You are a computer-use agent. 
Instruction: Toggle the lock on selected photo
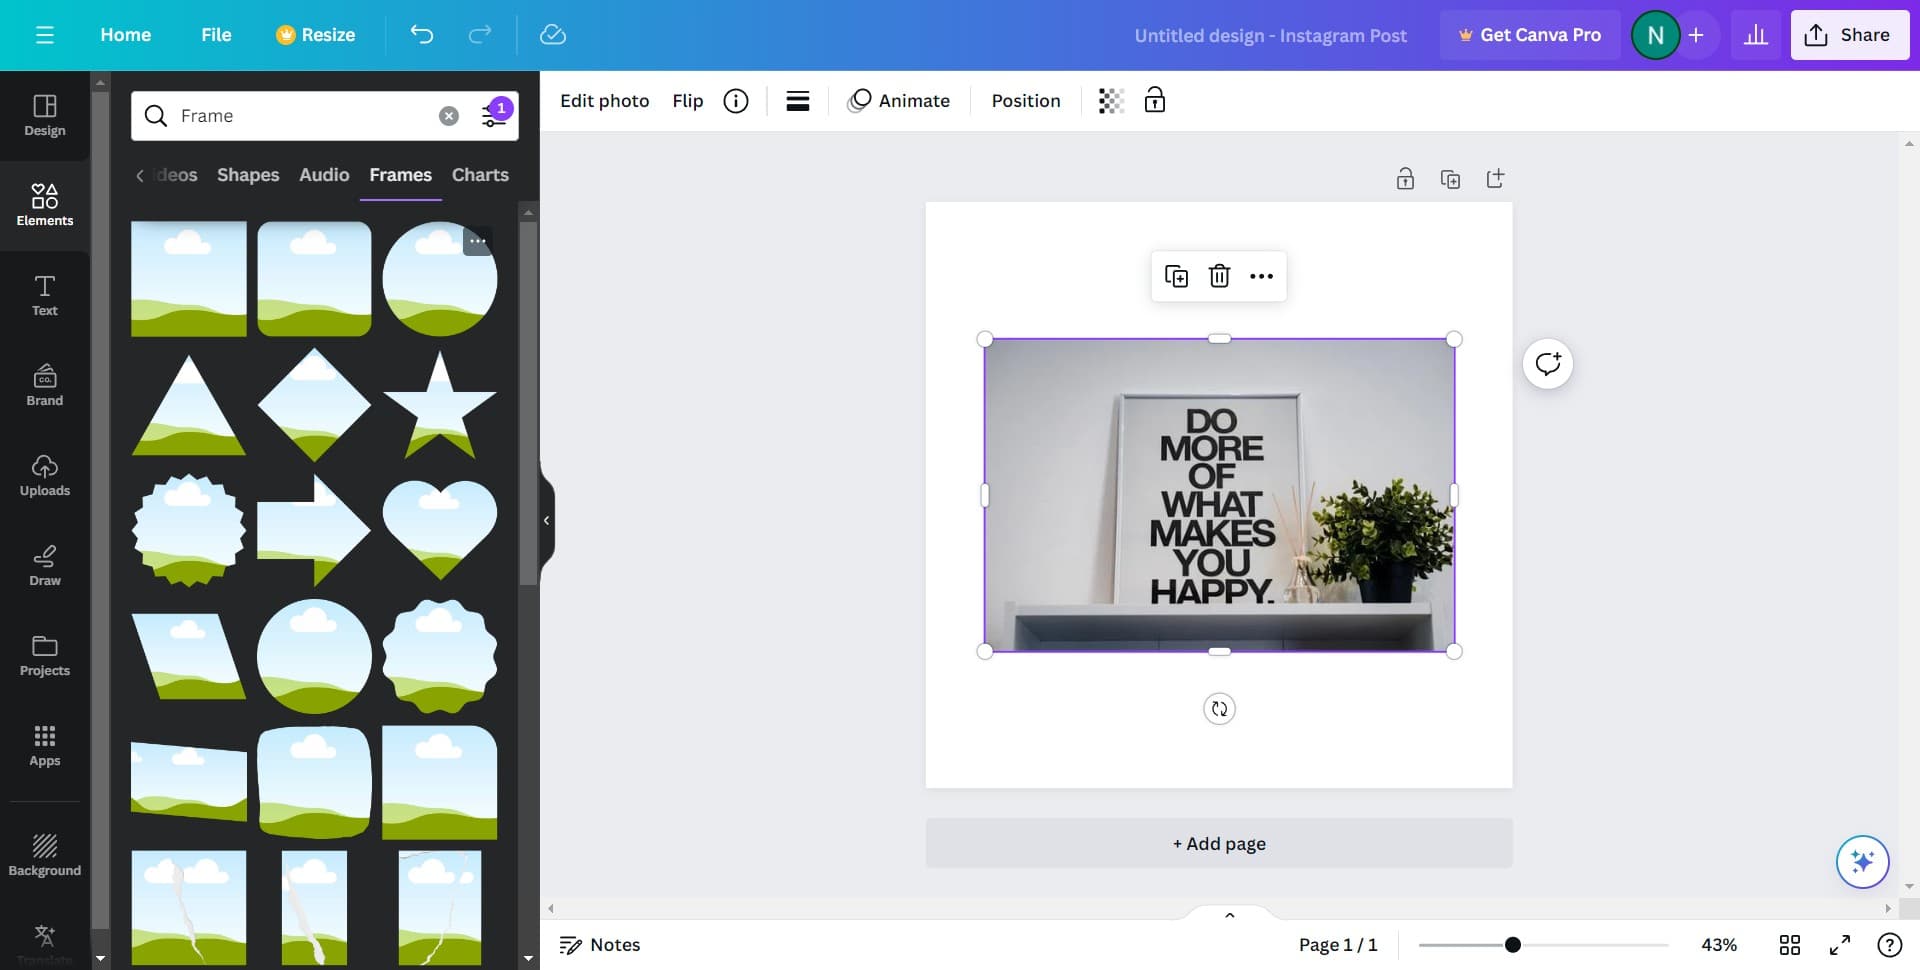(x=1155, y=100)
